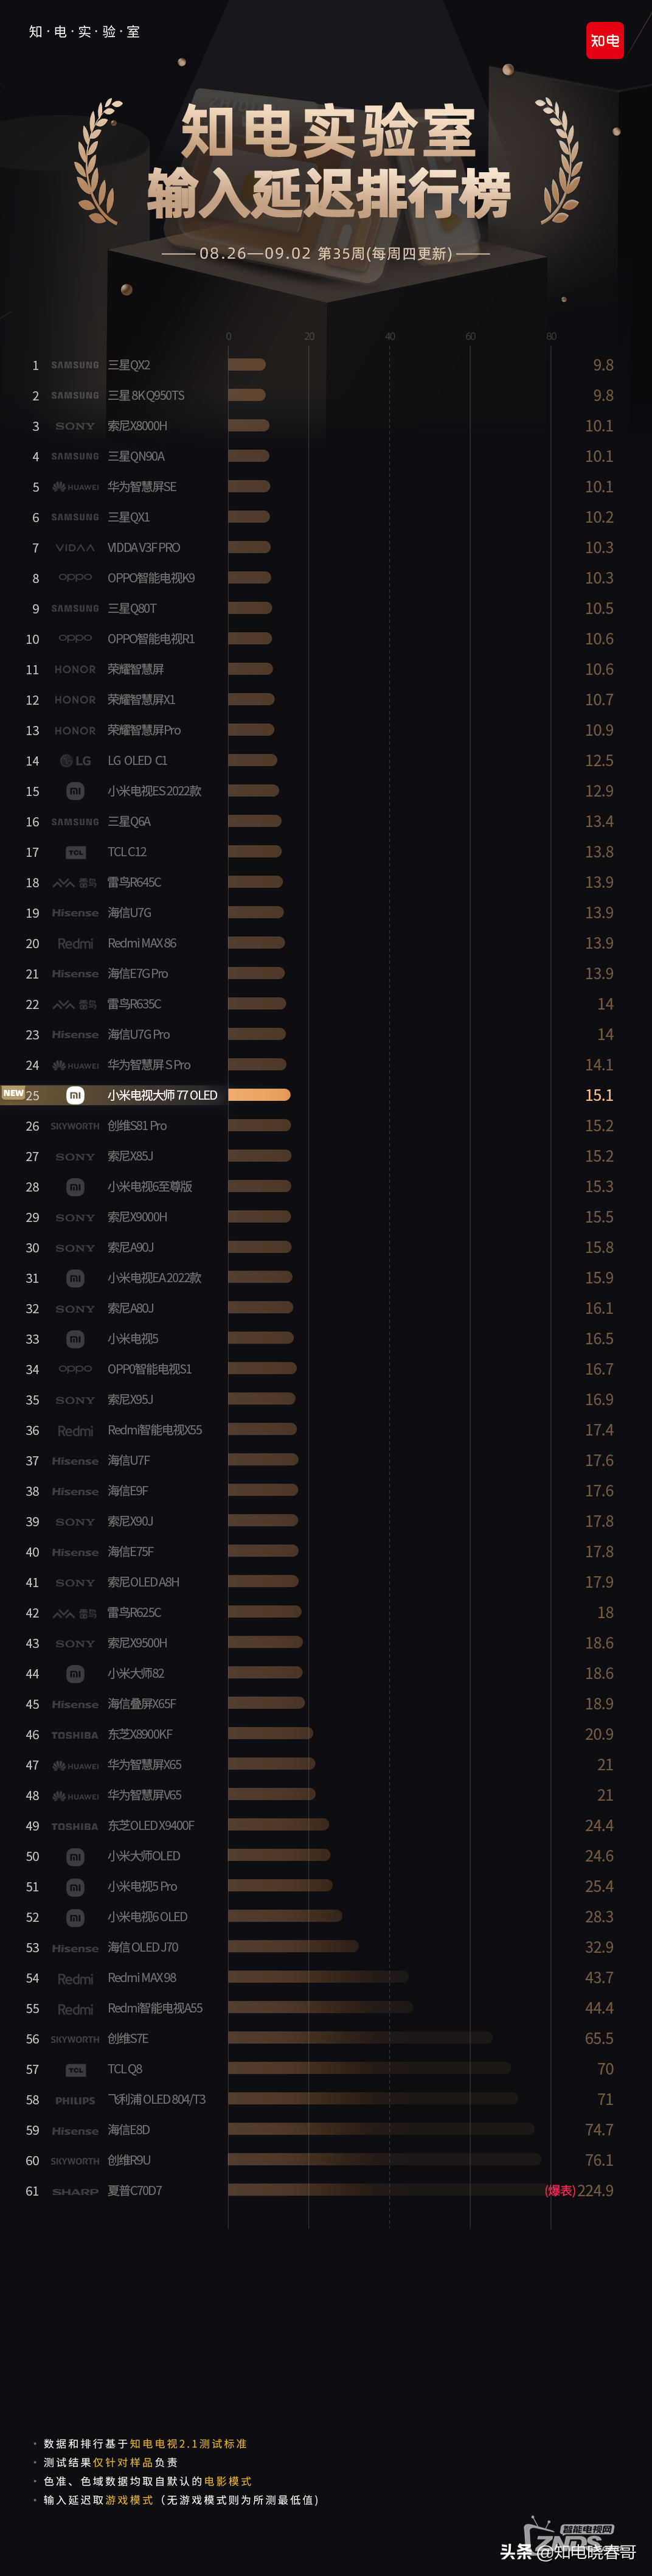Click the 输入延迟排行榜 main title

tap(329, 194)
